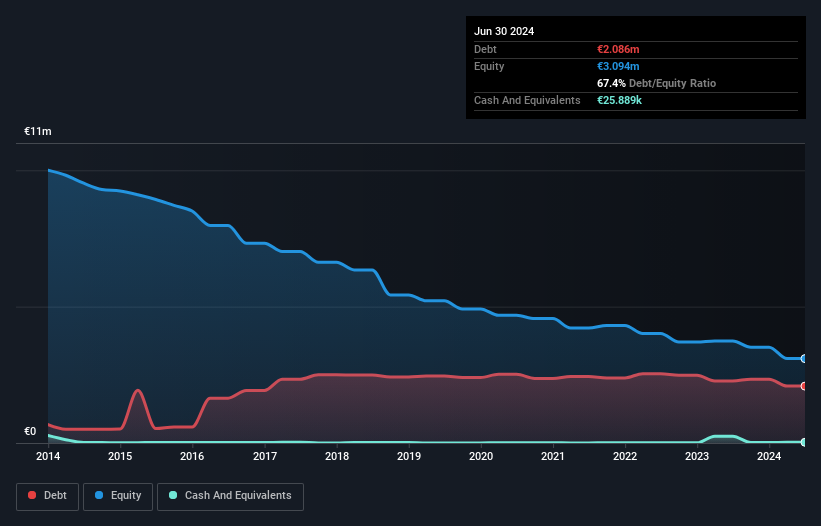
Task: Toggle the Equity series legend button
Action: 118,496
